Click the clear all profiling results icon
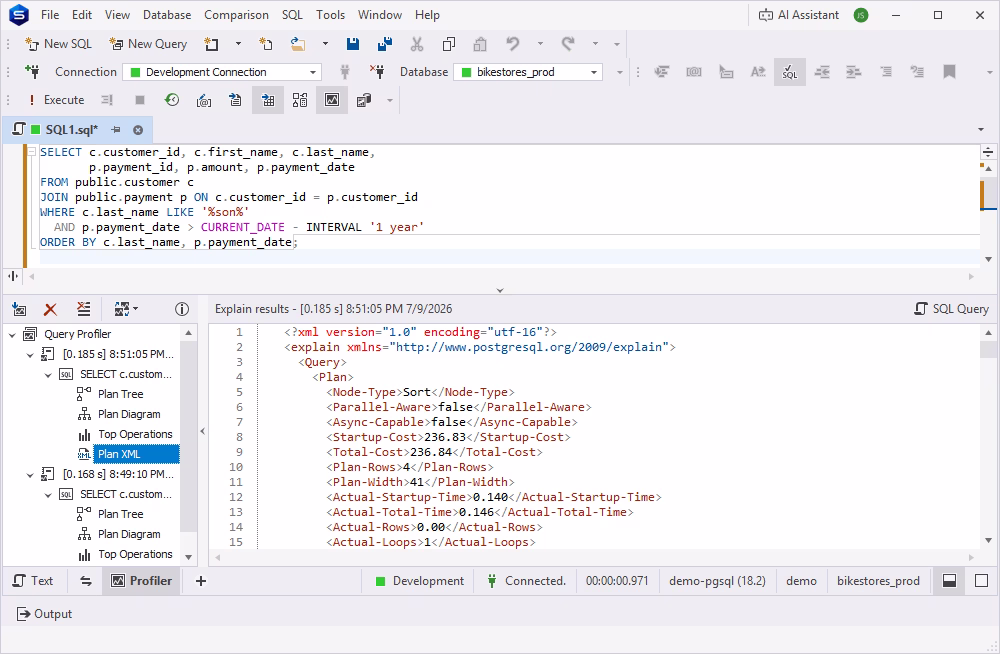The width and height of the screenshot is (1000, 654). 84,309
